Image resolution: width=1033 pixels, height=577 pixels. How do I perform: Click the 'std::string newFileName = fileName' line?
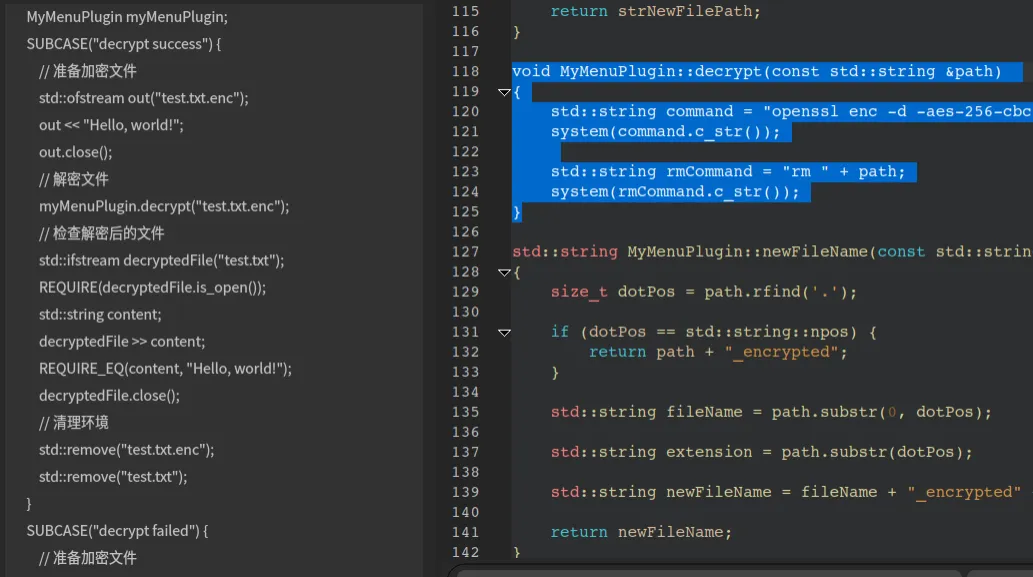[787, 492]
